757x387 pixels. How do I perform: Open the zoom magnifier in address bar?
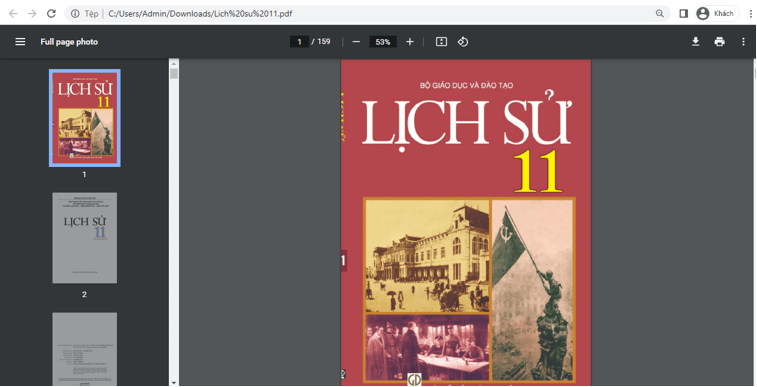click(x=659, y=14)
